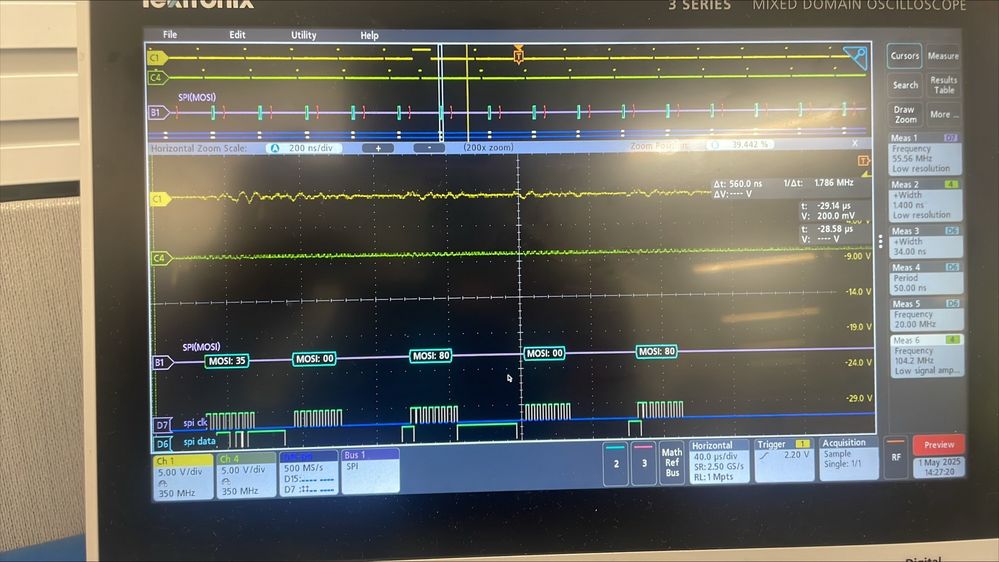Click the spi data label
999x562 pixels.
coord(199,441)
